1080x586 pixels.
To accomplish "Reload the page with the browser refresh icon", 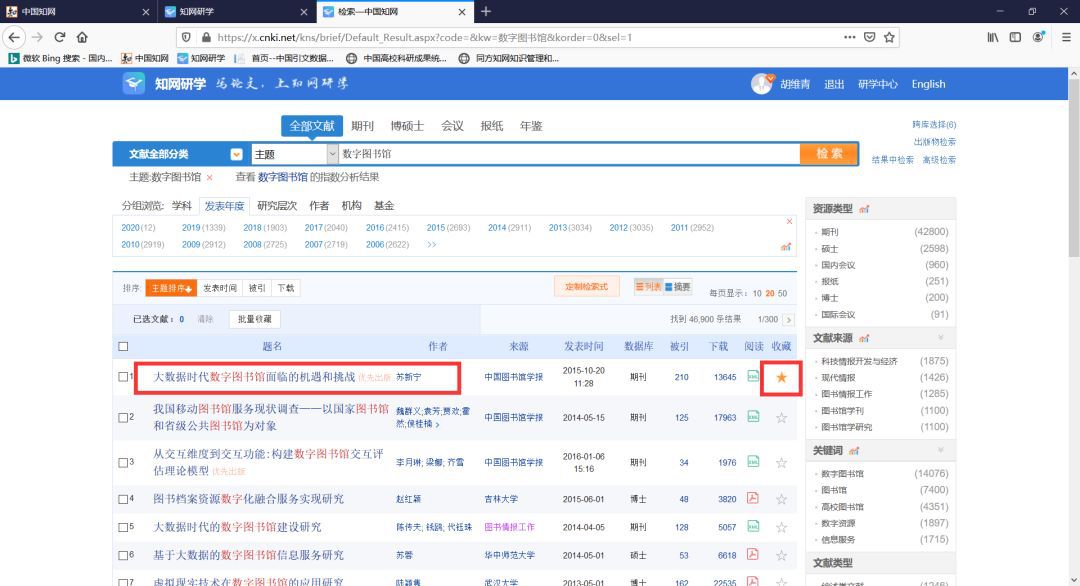I will click(x=57, y=37).
